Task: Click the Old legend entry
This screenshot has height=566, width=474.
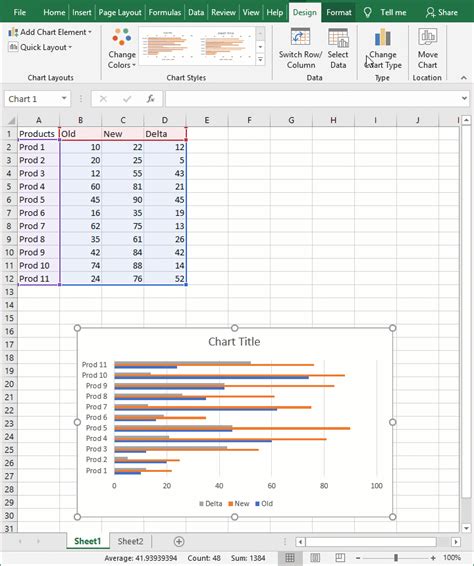Action: (264, 504)
